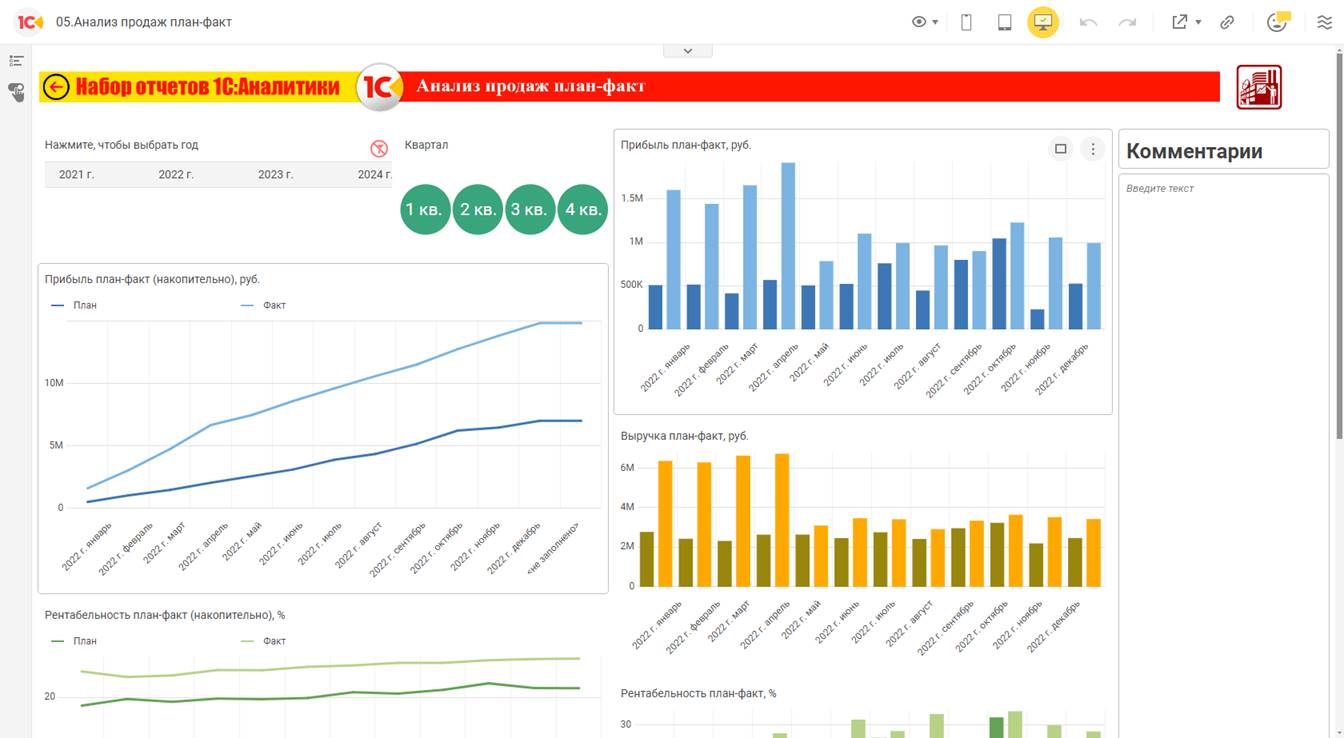Click the 1C logo in the title bar
Screen dimensions: 1344x738
coord(30,22)
